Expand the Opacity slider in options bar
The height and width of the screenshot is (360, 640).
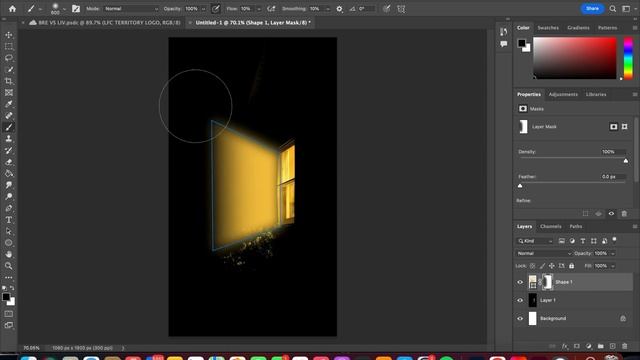point(203,9)
